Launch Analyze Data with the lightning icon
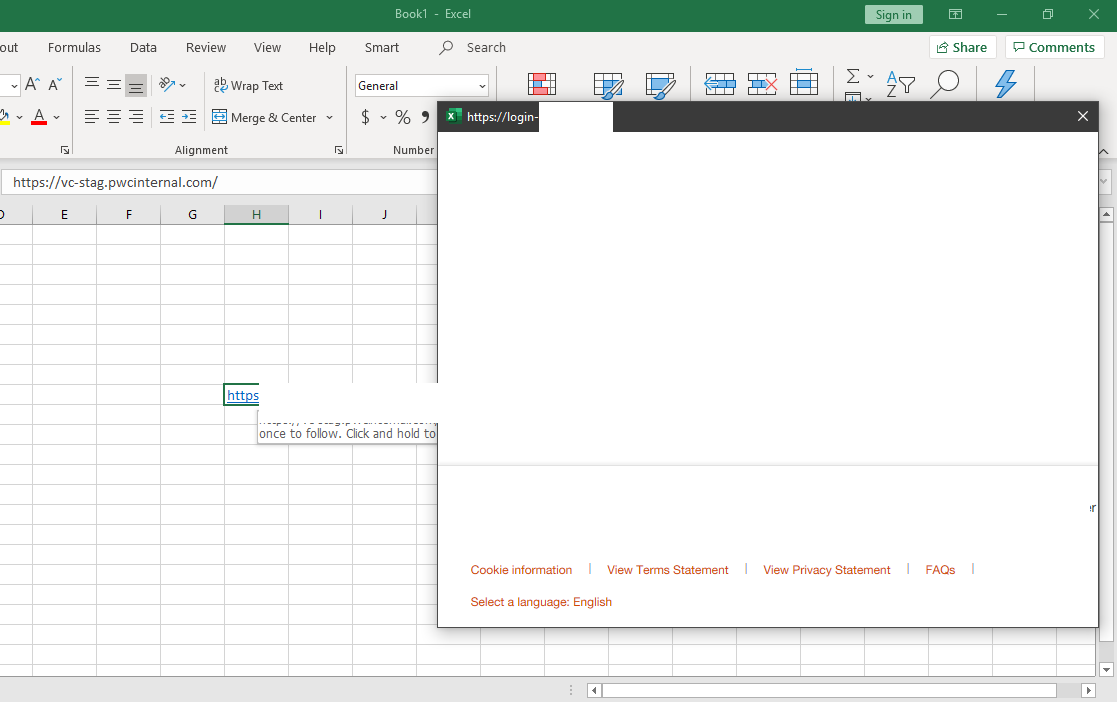The image size is (1117, 702). click(1005, 84)
